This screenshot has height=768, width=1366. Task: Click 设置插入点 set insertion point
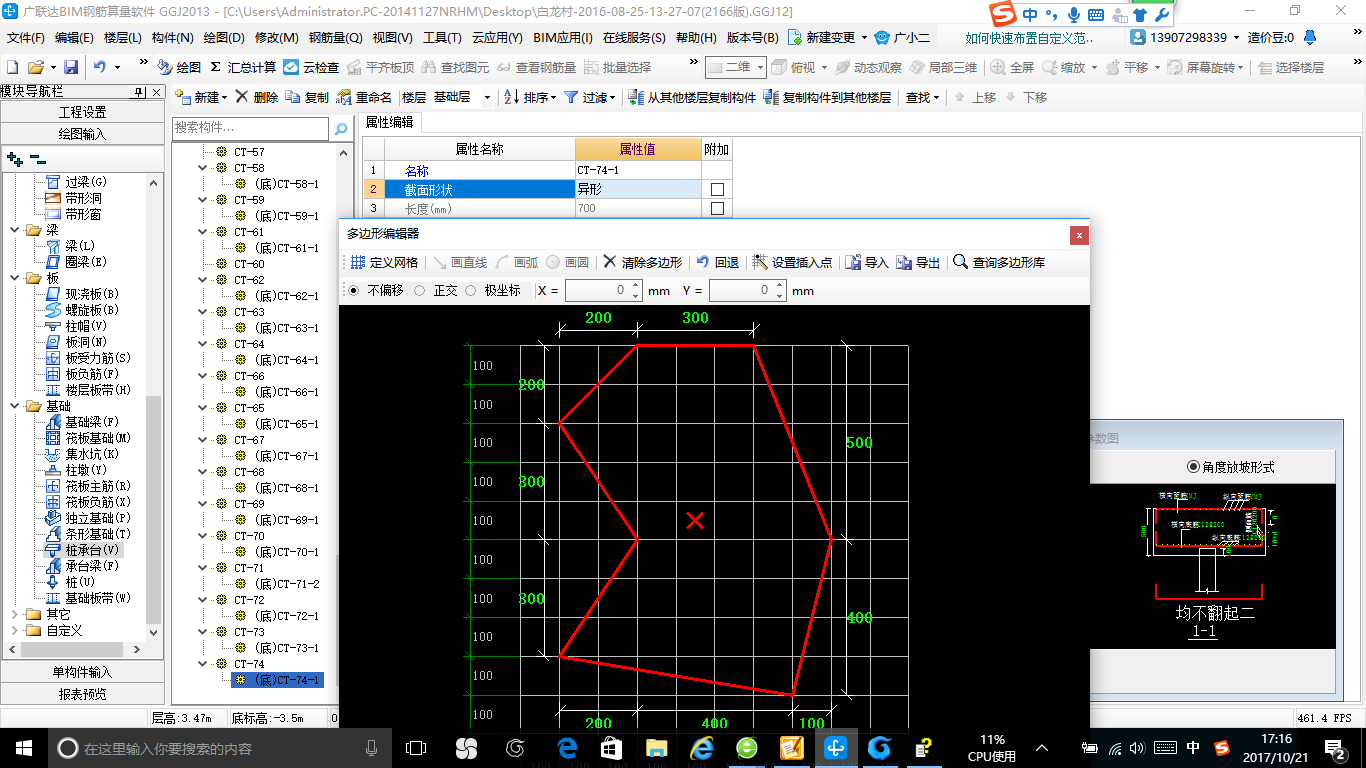pyautogui.click(x=792, y=262)
